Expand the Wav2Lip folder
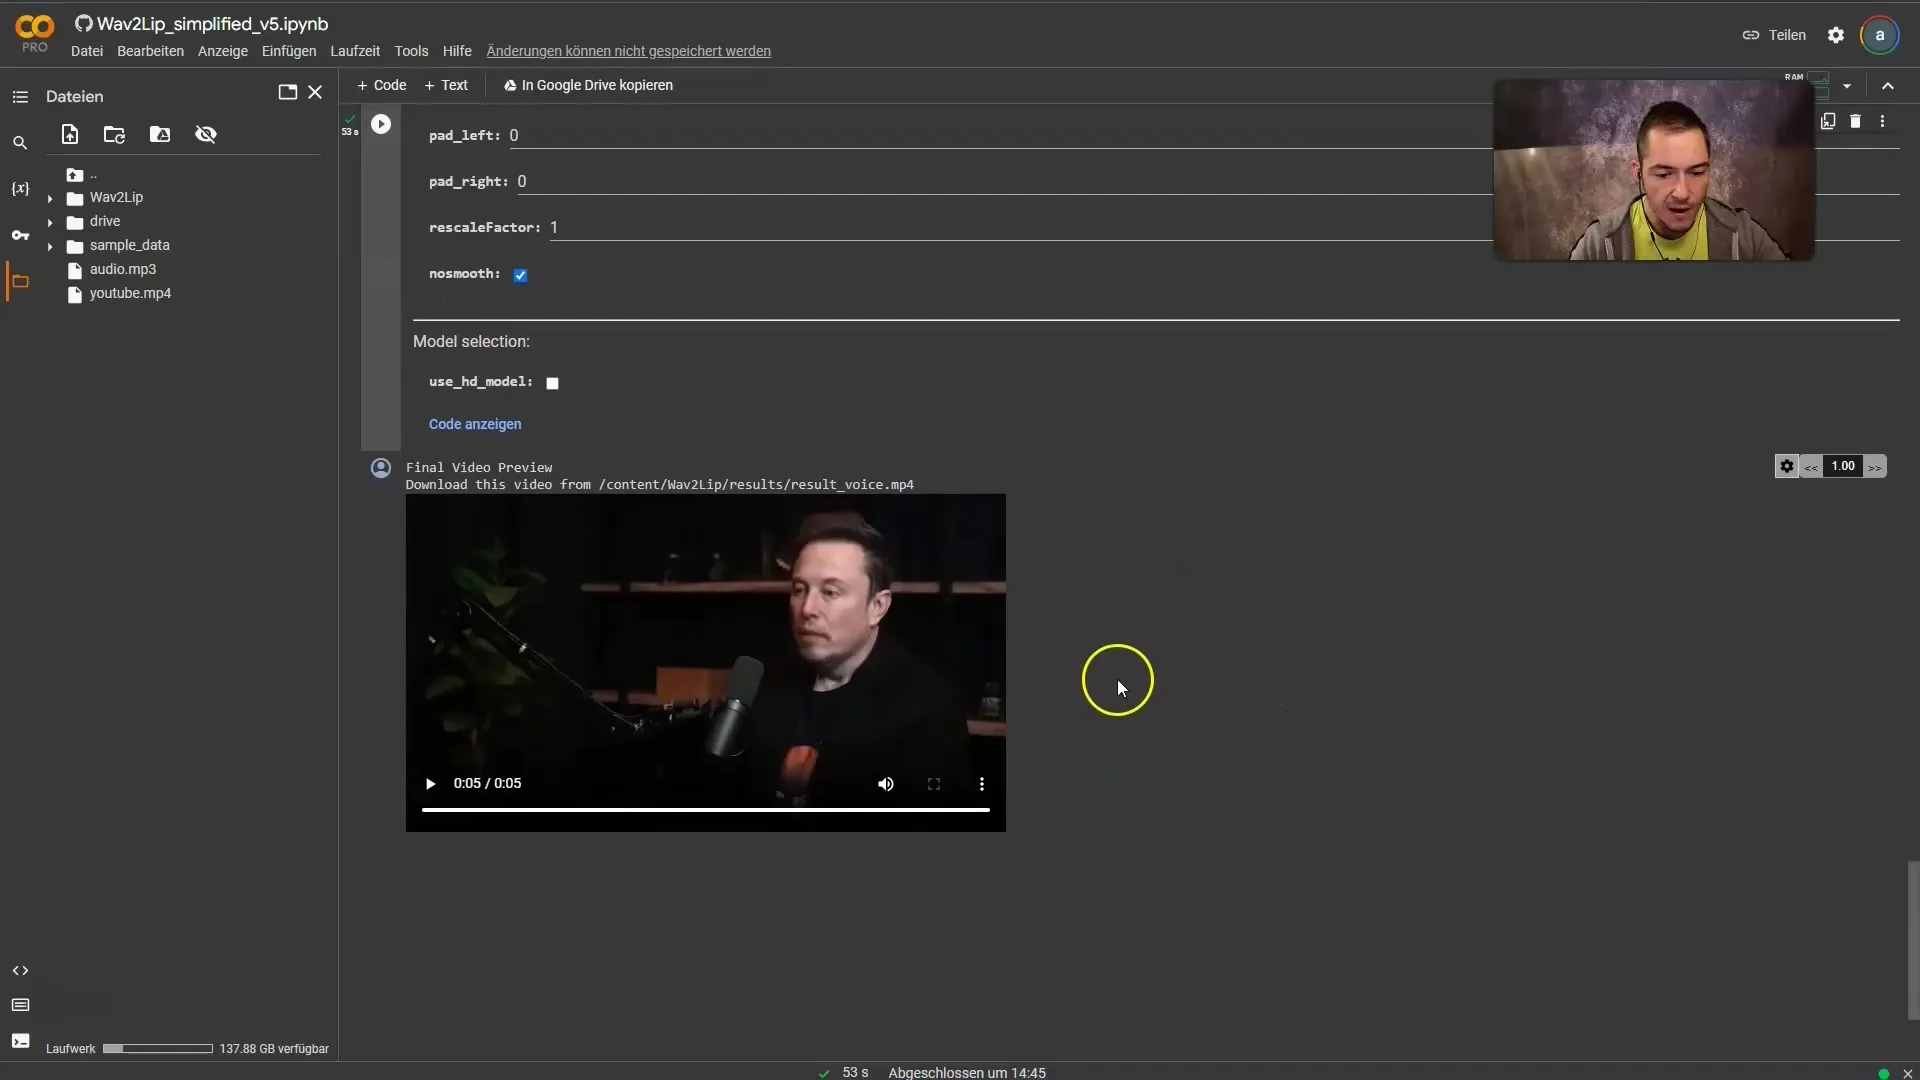 tap(50, 198)
